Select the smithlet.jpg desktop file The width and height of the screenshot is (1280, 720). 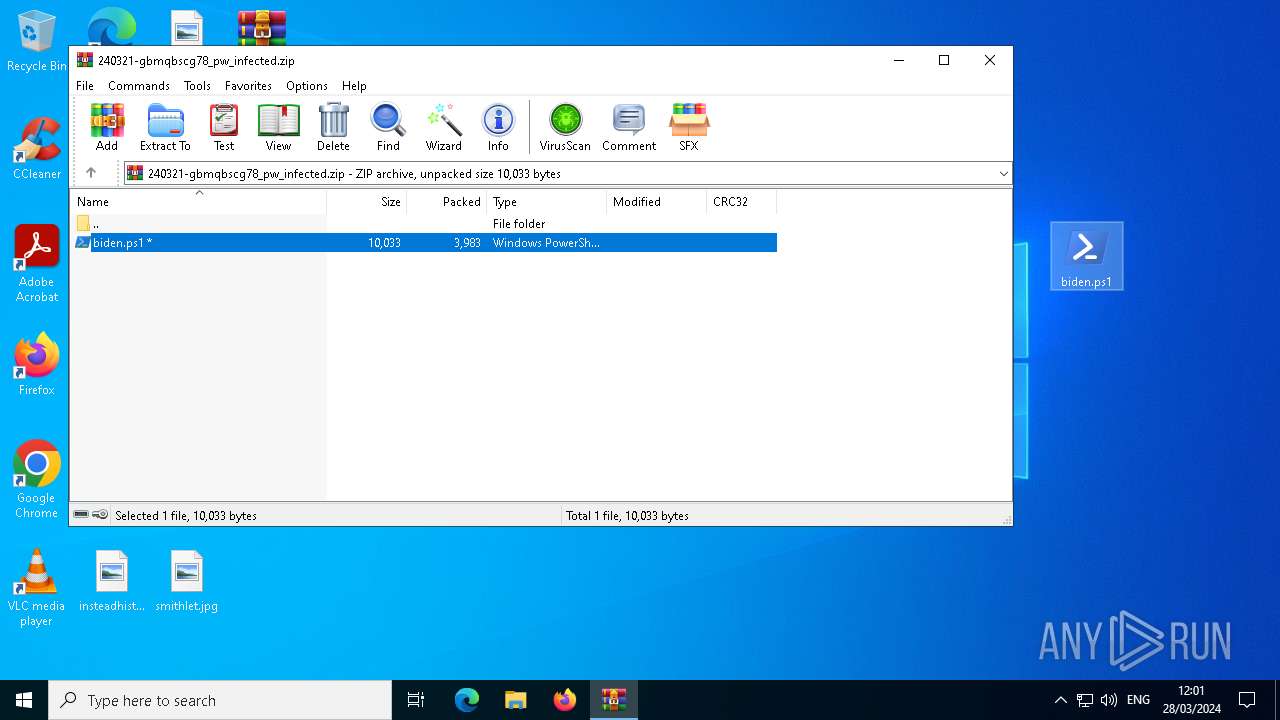[x=187, y=581]
